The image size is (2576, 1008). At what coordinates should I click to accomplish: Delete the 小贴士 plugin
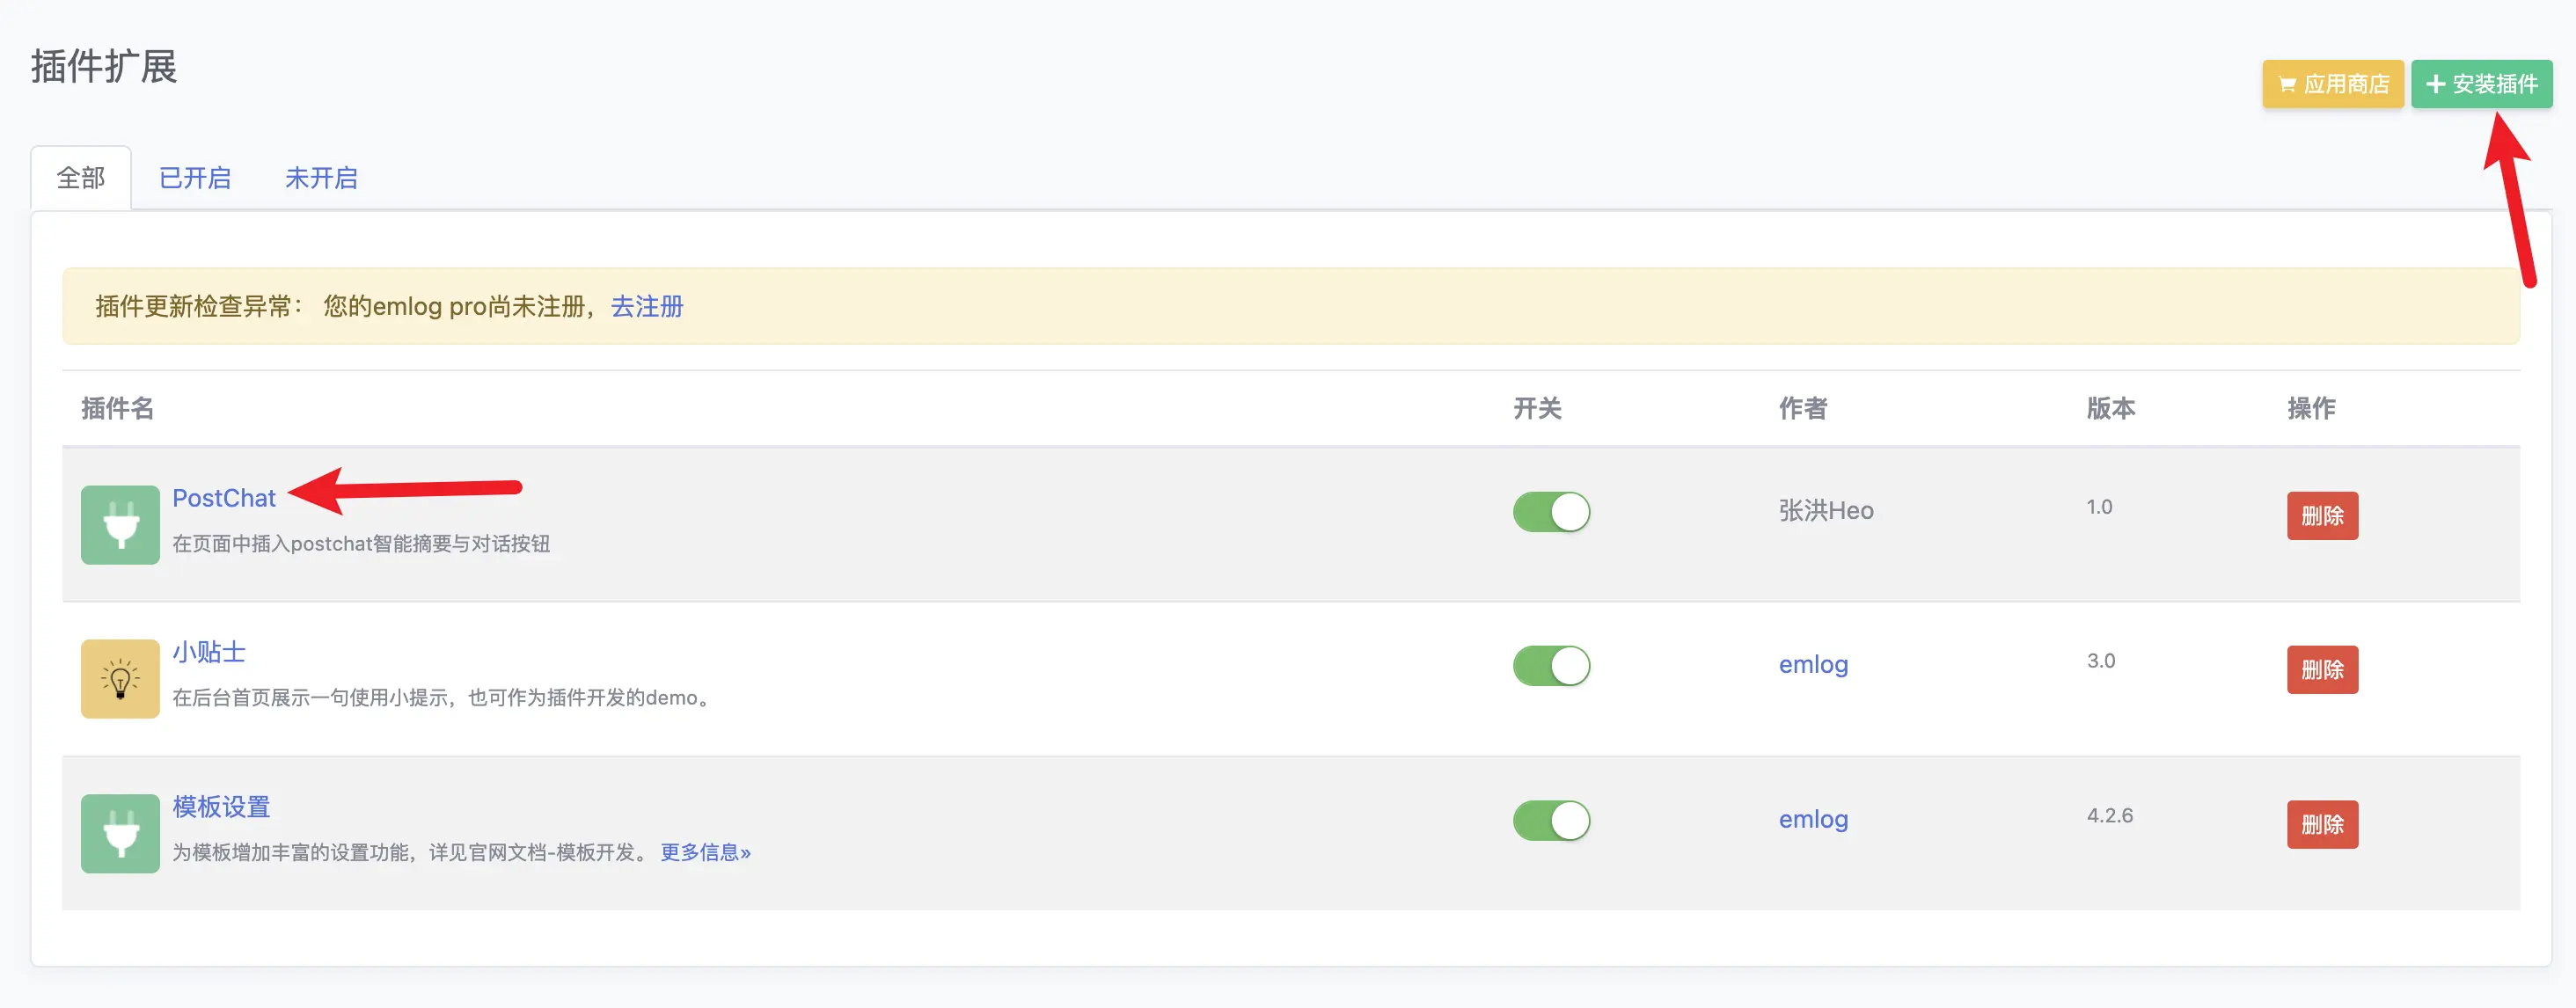[2322, 670]
